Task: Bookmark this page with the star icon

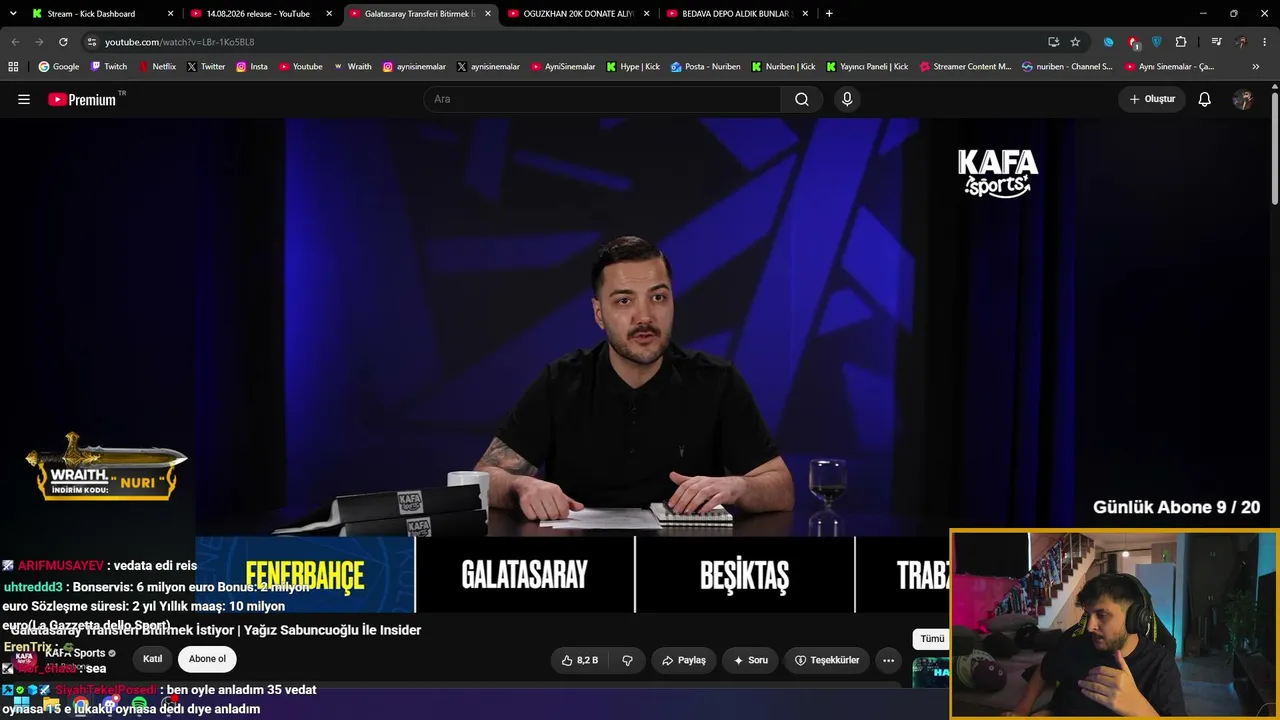Action: tap(1075, 42)
